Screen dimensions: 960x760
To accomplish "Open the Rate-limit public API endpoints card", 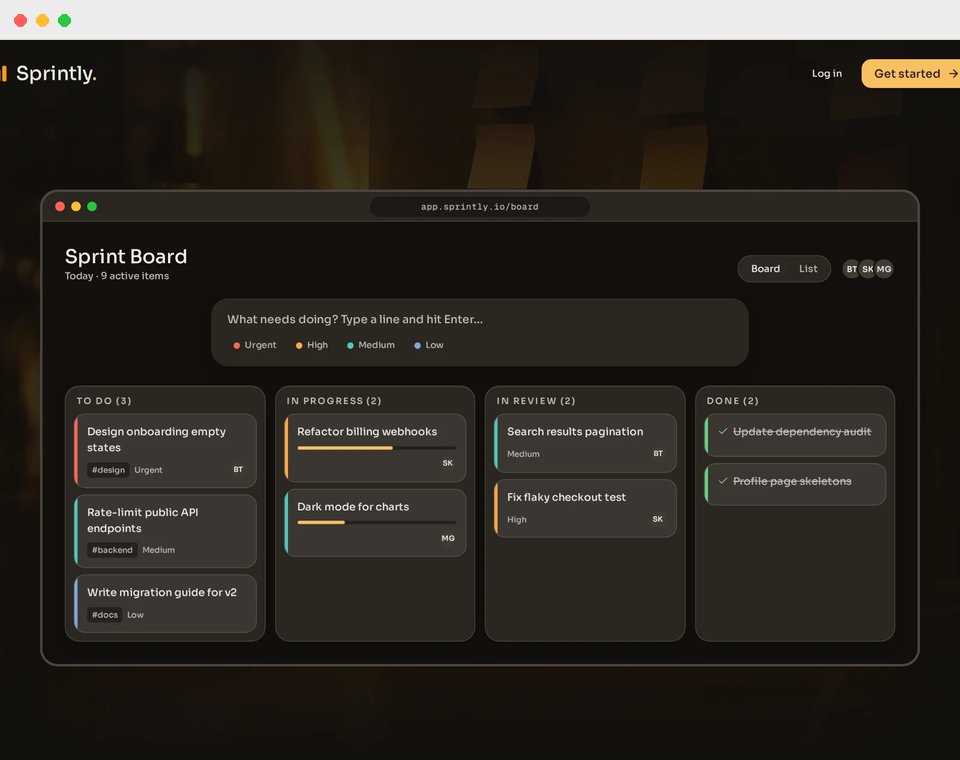I will coord(165,531).
